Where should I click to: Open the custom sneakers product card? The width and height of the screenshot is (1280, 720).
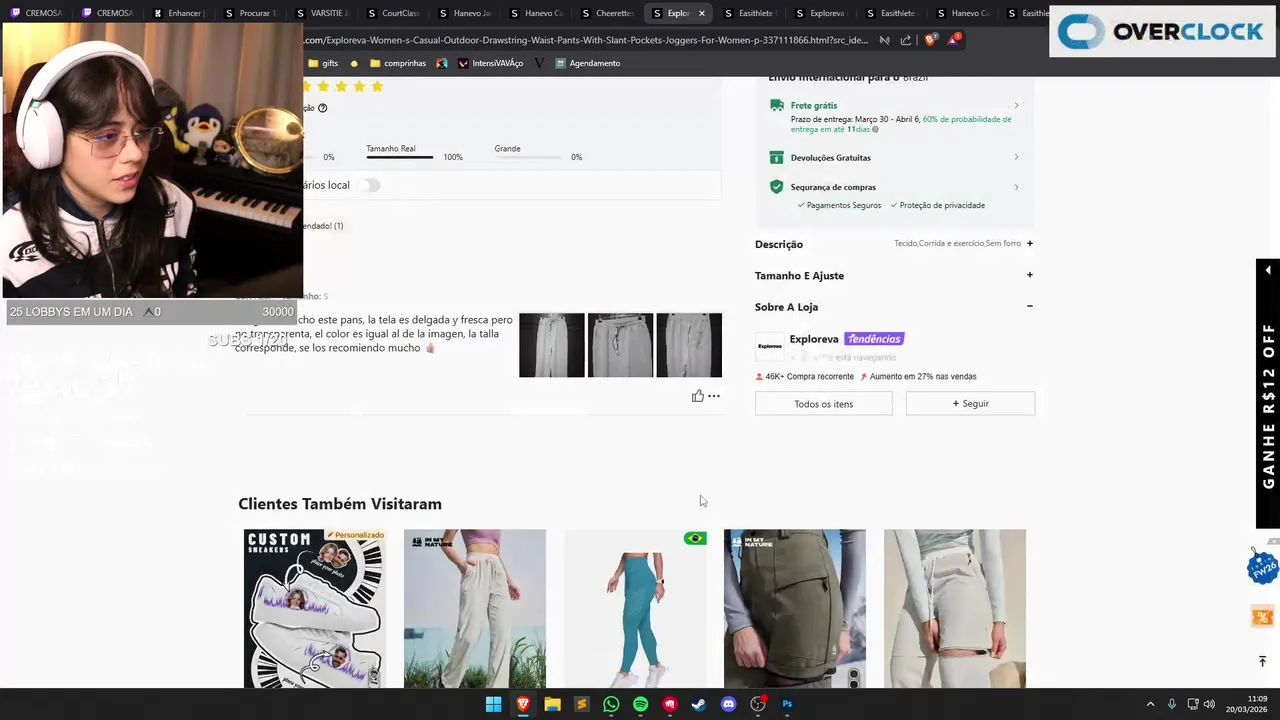(315, 608)
